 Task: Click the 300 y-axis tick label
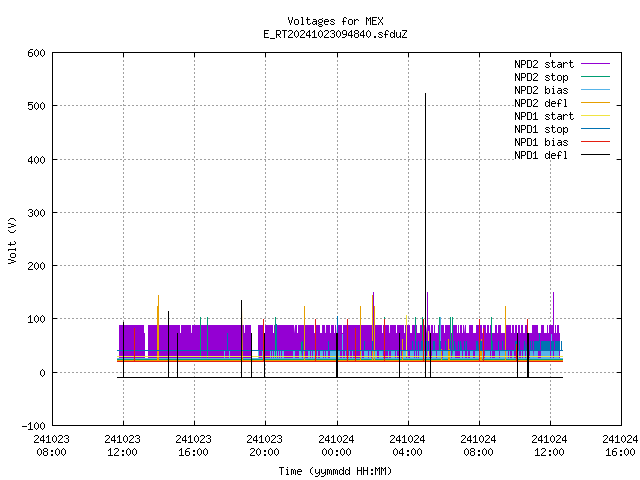click(x=36, y=213)
